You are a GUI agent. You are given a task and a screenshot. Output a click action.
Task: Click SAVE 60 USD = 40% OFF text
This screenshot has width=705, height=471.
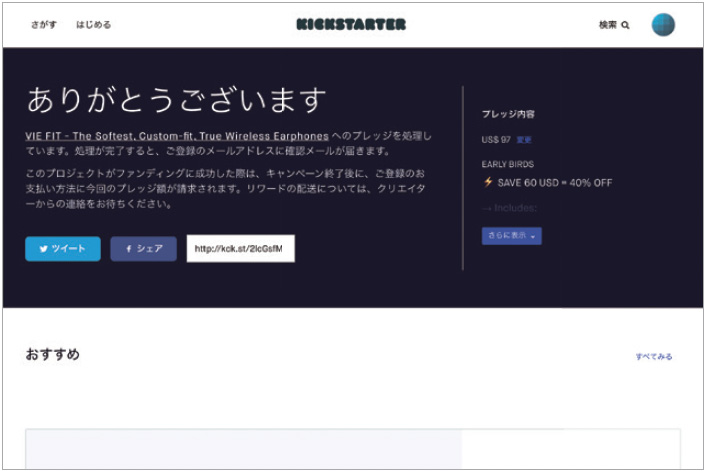coord(555,183)
